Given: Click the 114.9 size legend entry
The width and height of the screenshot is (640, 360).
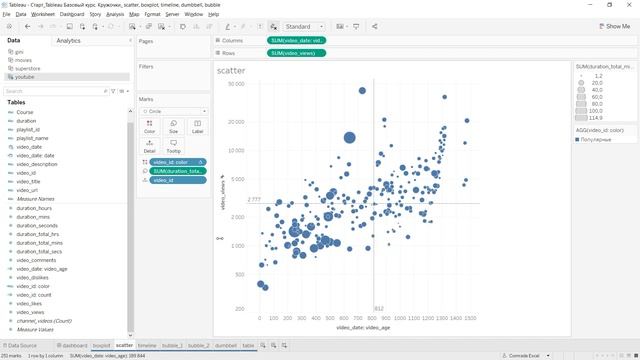Looking at the screenshot, I should (589, 118).
